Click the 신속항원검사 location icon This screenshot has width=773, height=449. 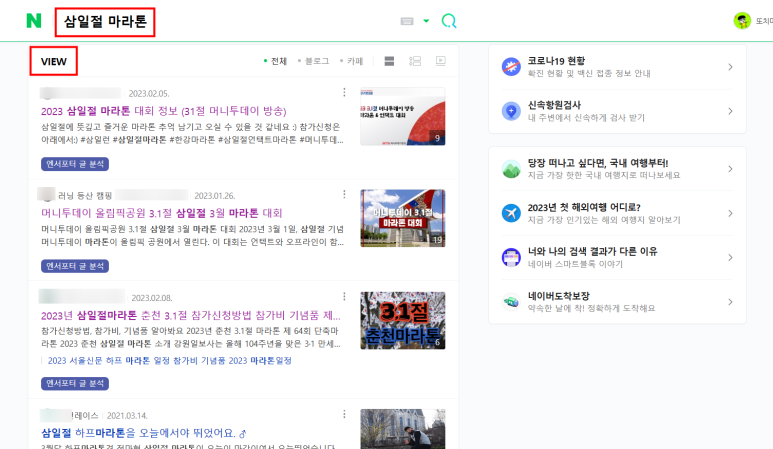click(511, 111)
